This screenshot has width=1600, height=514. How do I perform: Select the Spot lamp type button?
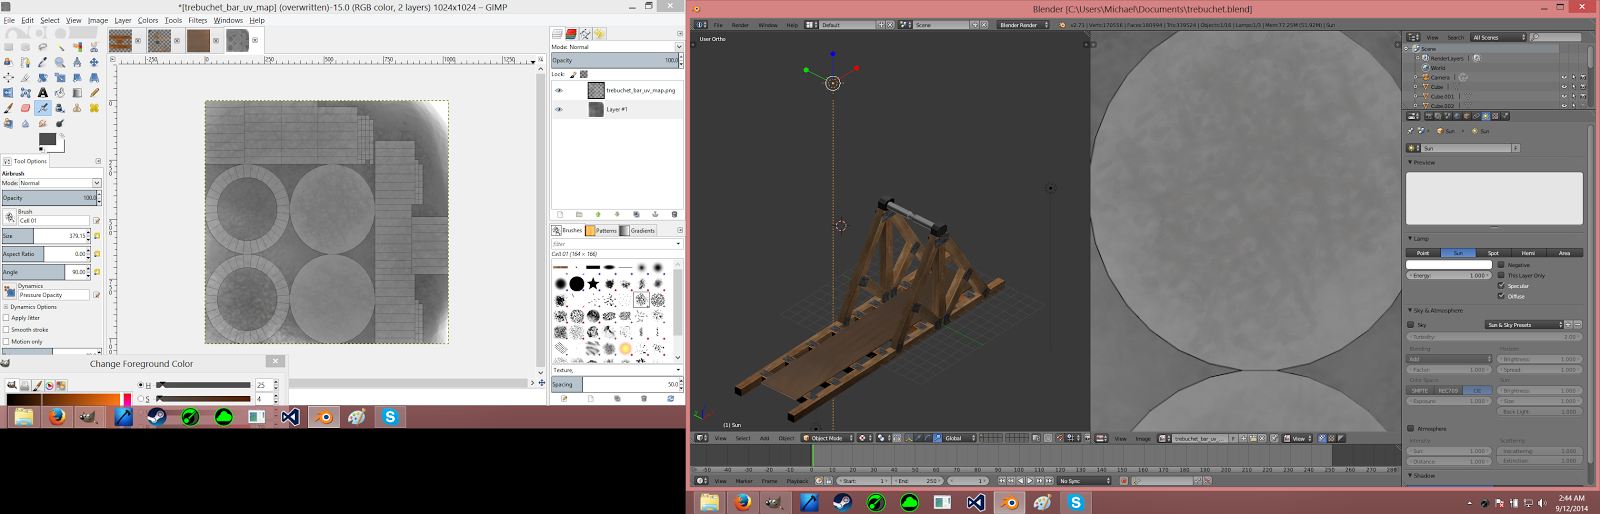pyautogui.click(x=1493, y=253)
